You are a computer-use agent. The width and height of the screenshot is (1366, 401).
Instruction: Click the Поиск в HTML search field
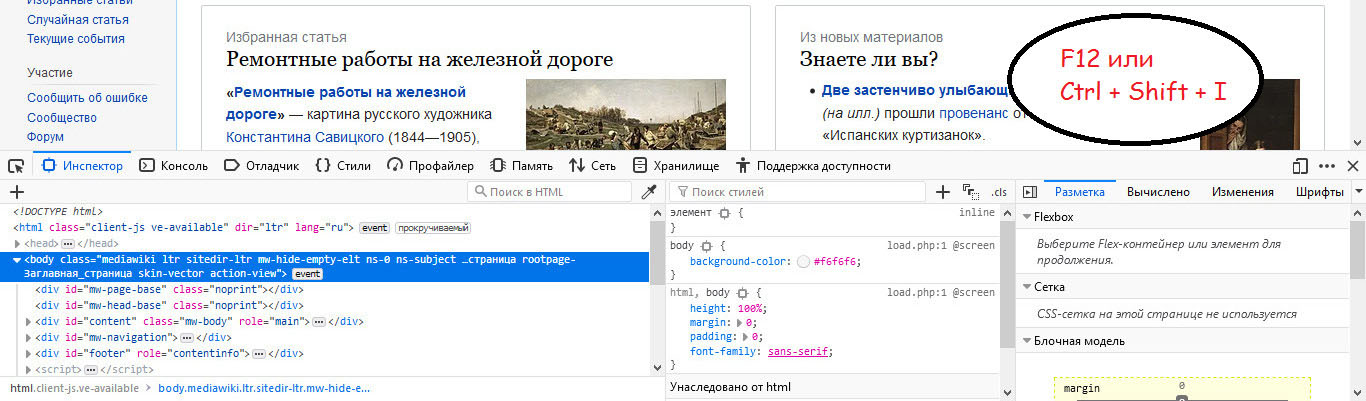point(551,192)
